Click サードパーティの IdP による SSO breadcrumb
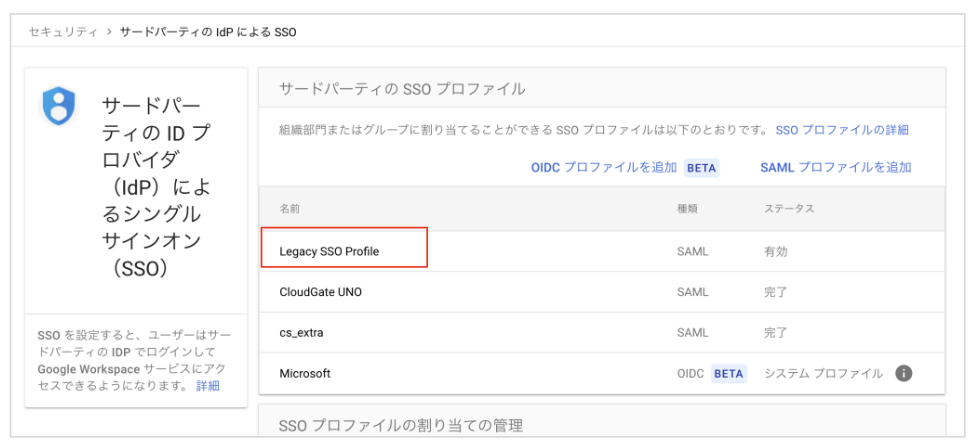 [x=208, y=32]
